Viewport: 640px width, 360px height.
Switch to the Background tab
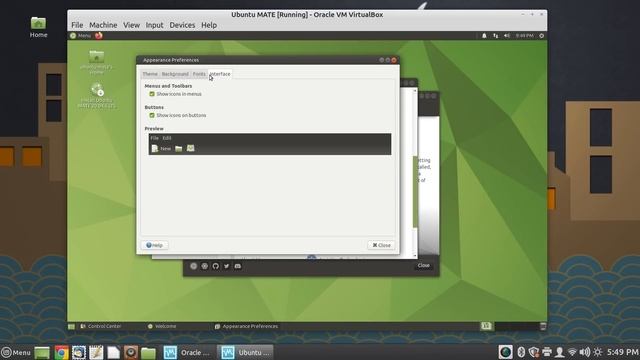[x=175, y=74]
